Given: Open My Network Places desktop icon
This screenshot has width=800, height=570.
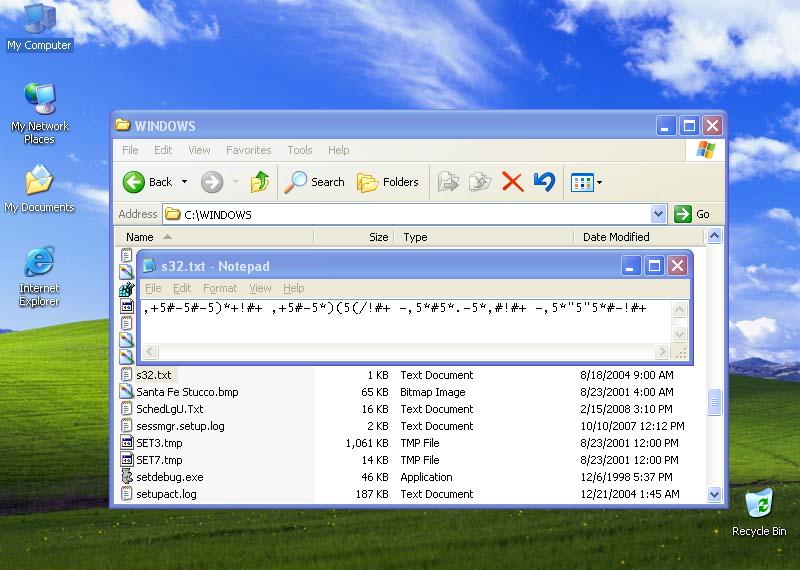Looking at the screenshot, I should pyautogui.click(x=39, y=114).
